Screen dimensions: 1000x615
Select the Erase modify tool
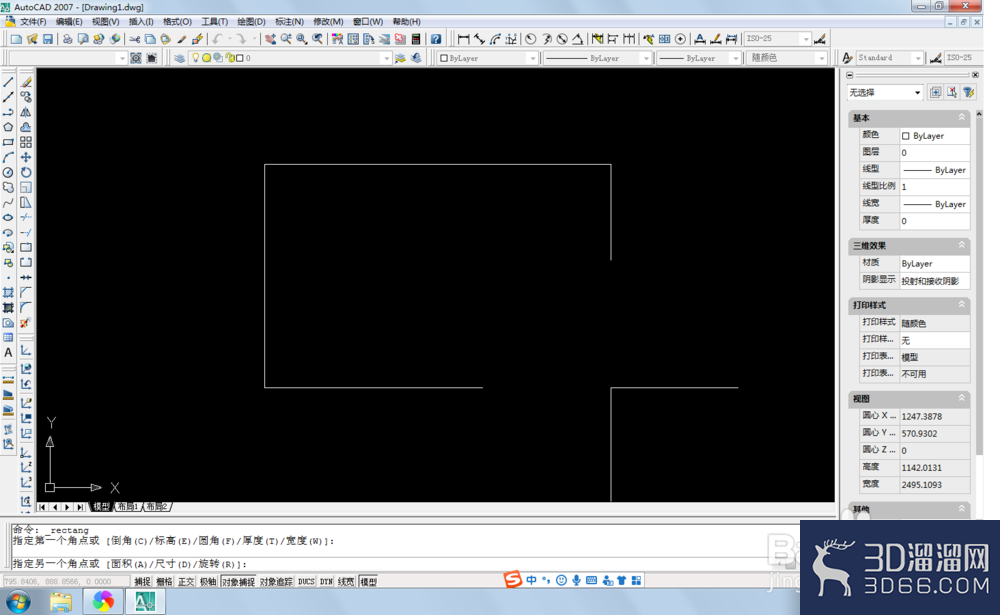click(x=26, y=82)
